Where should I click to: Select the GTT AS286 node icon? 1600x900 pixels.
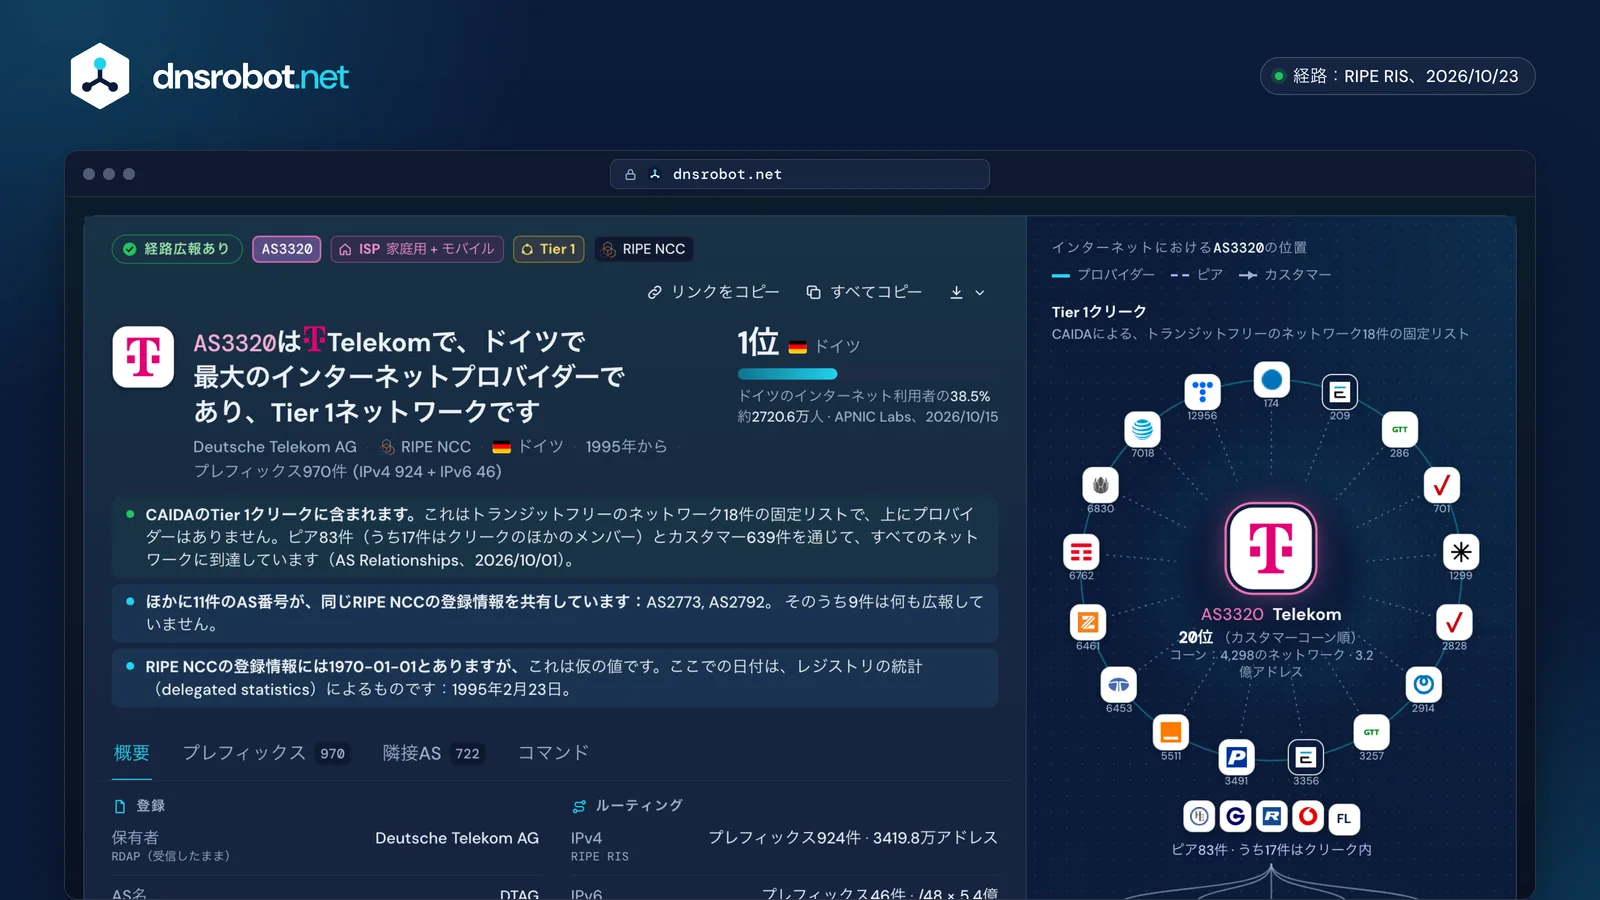(x=1399, y=429)
